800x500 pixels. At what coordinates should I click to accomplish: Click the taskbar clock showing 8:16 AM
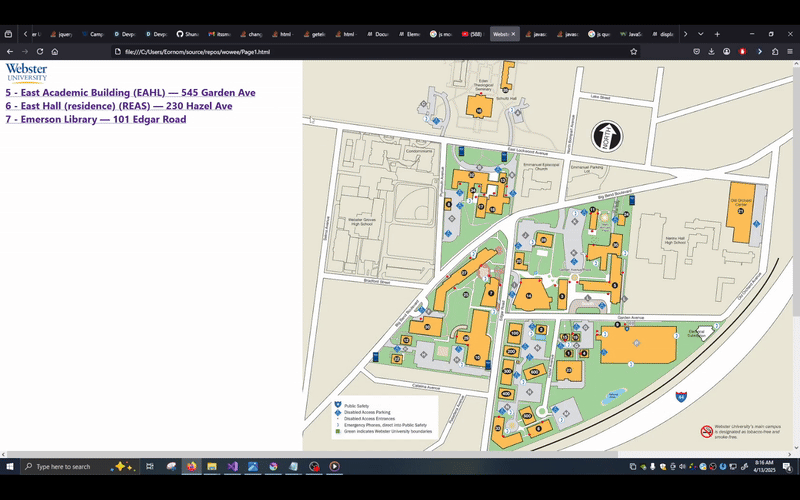tap(764, 466)
